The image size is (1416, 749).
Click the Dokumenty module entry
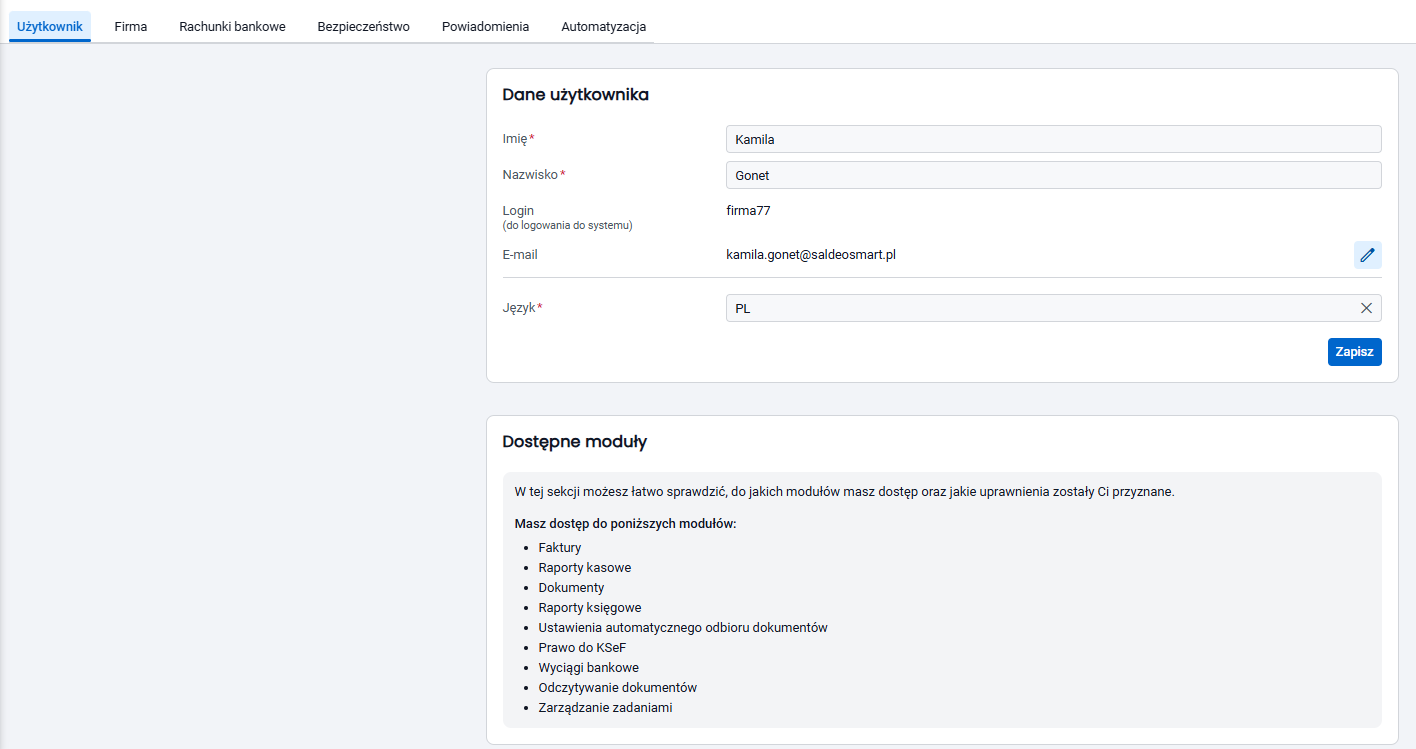click(x=571, y=588)
